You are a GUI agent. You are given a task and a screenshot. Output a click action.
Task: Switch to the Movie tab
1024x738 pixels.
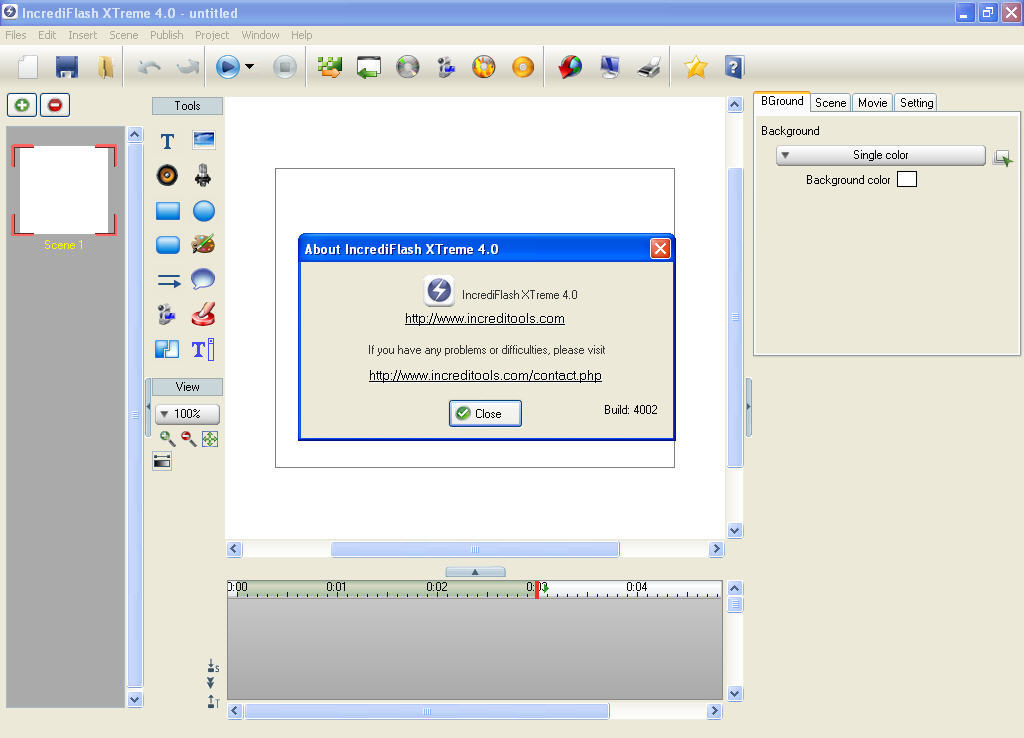click(x=872, y=103)
